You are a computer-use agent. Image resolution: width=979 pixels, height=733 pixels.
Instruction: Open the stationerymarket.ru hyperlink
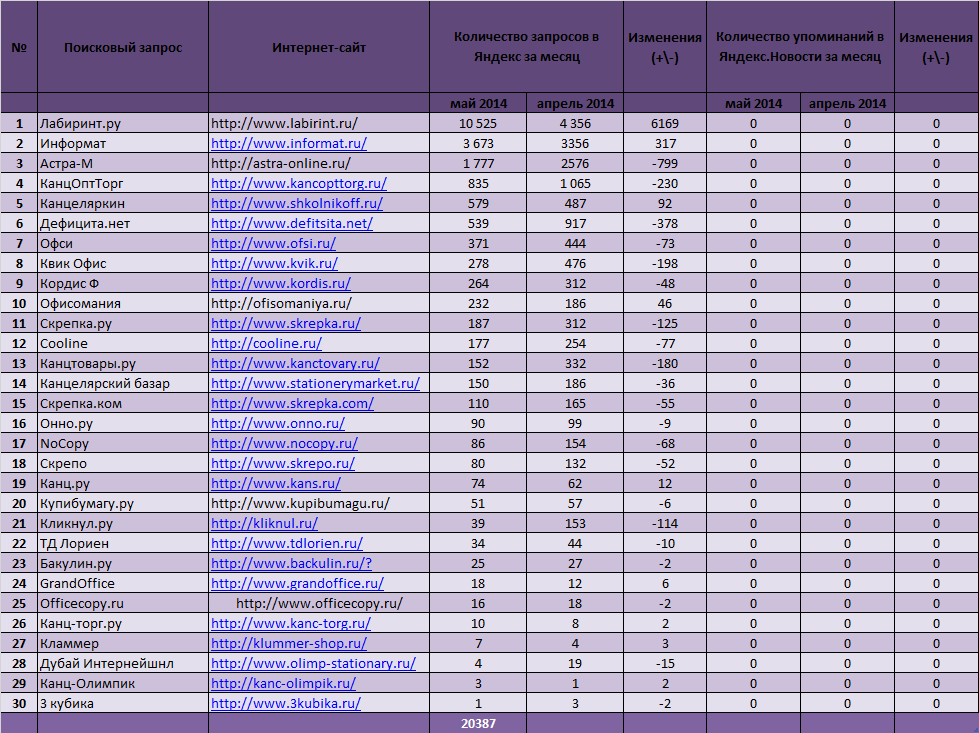tap(315, 383)
